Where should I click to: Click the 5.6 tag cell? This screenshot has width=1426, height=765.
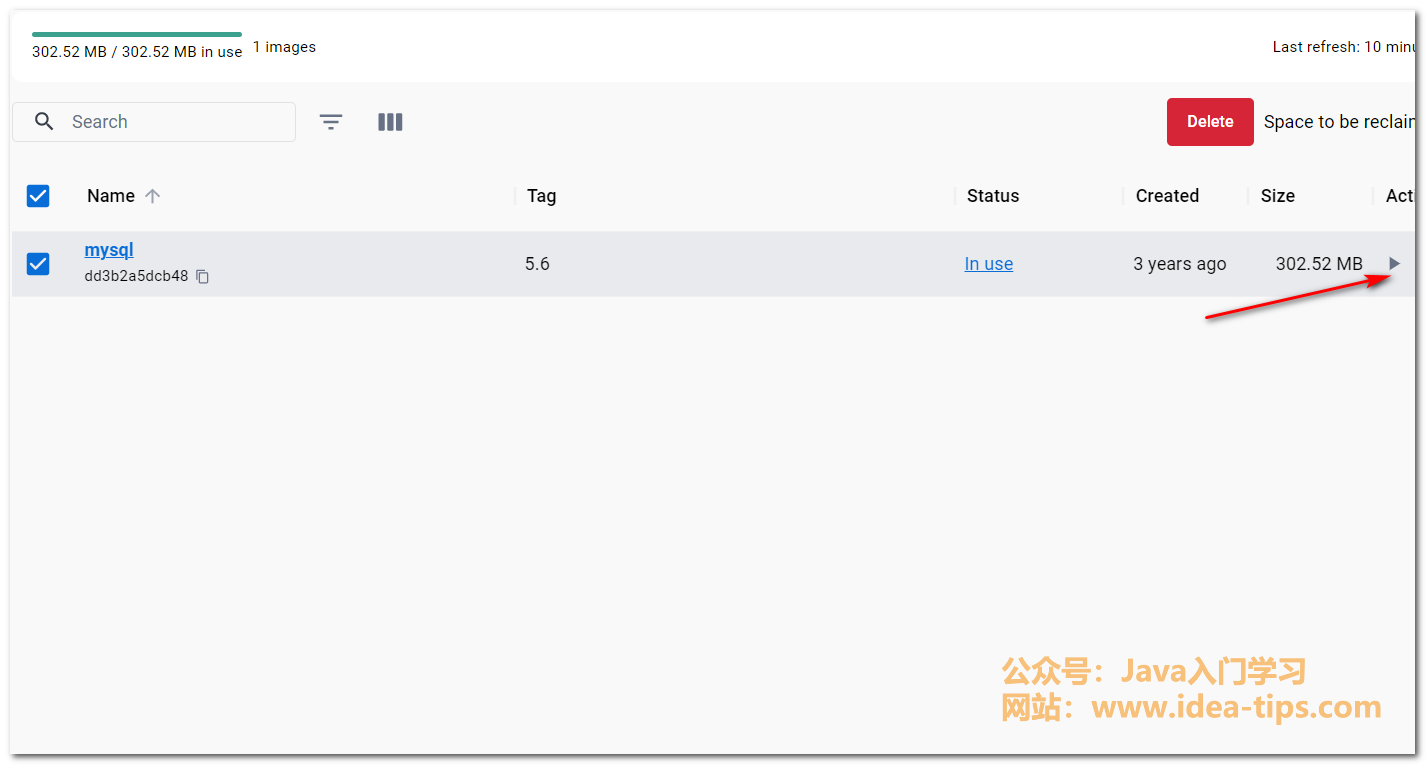538,264
